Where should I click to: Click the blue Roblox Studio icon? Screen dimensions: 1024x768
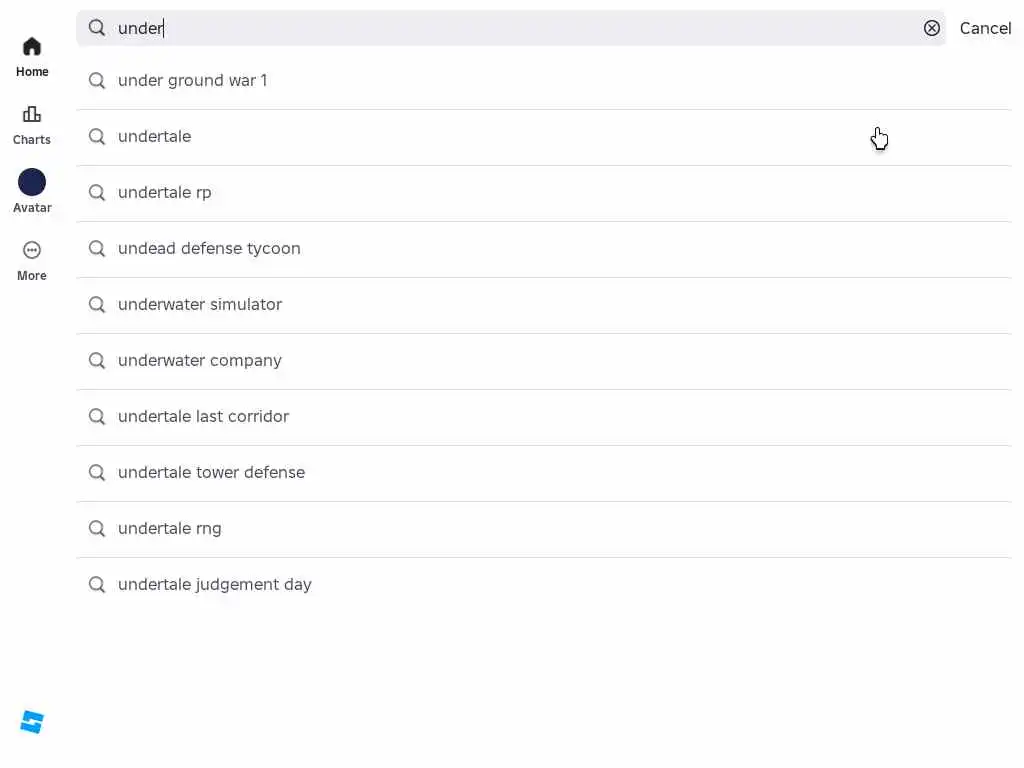[32, 722]
